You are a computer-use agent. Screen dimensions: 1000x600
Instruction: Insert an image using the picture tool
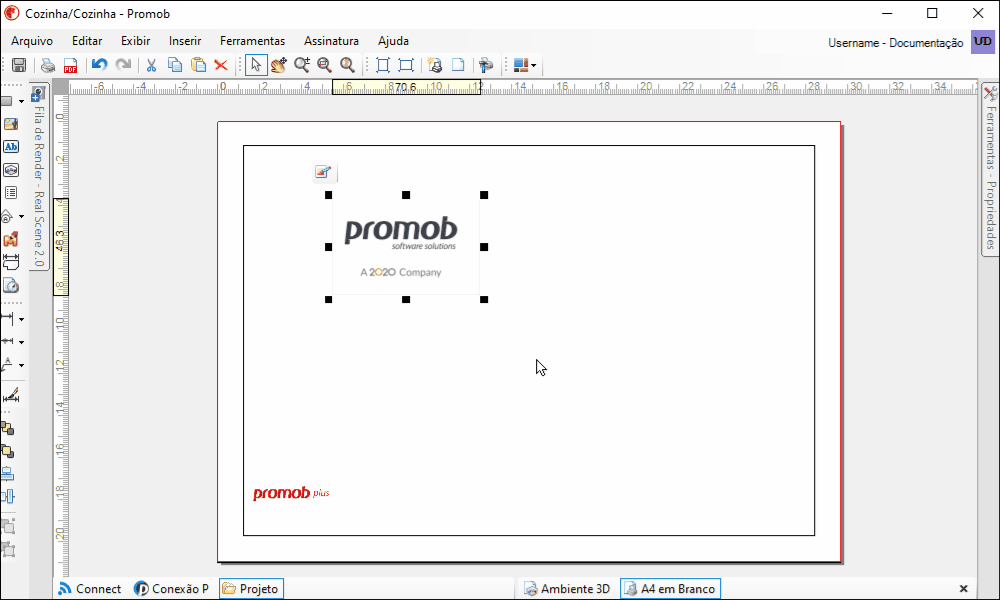pos(11,124)
